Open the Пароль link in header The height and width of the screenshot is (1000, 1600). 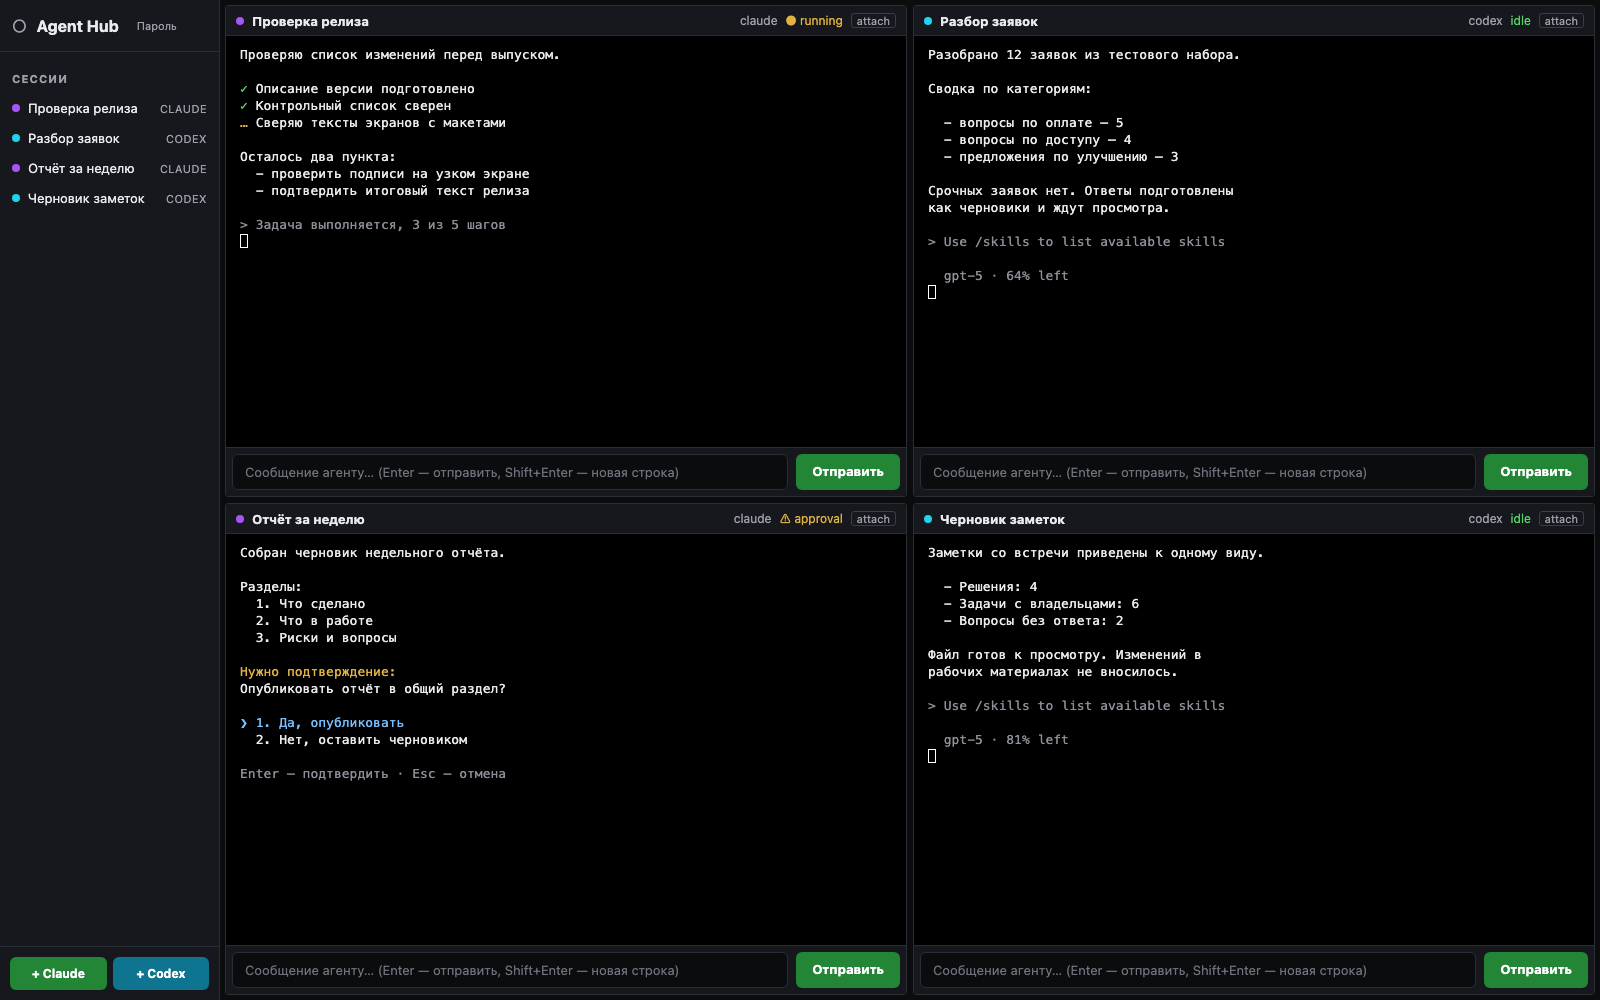click(x=156, y=27)
